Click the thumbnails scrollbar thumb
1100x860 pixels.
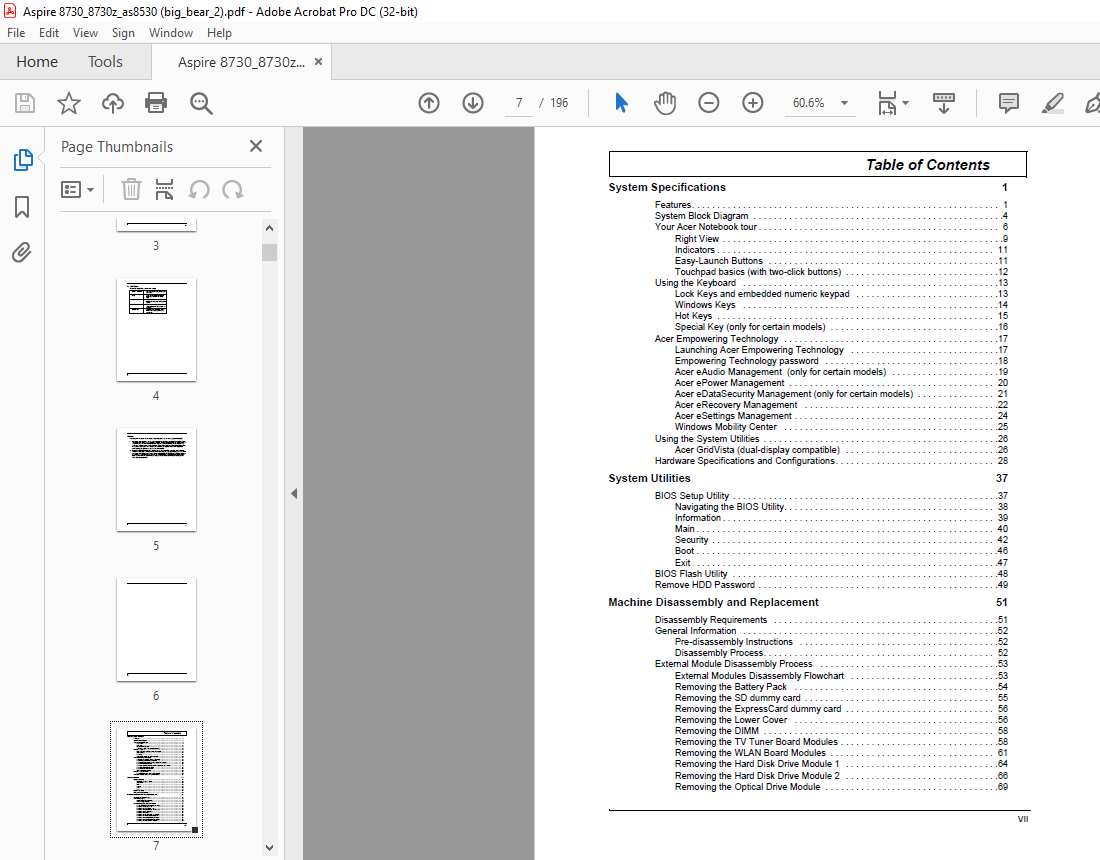pyautogui.click(x=269, y=253)
